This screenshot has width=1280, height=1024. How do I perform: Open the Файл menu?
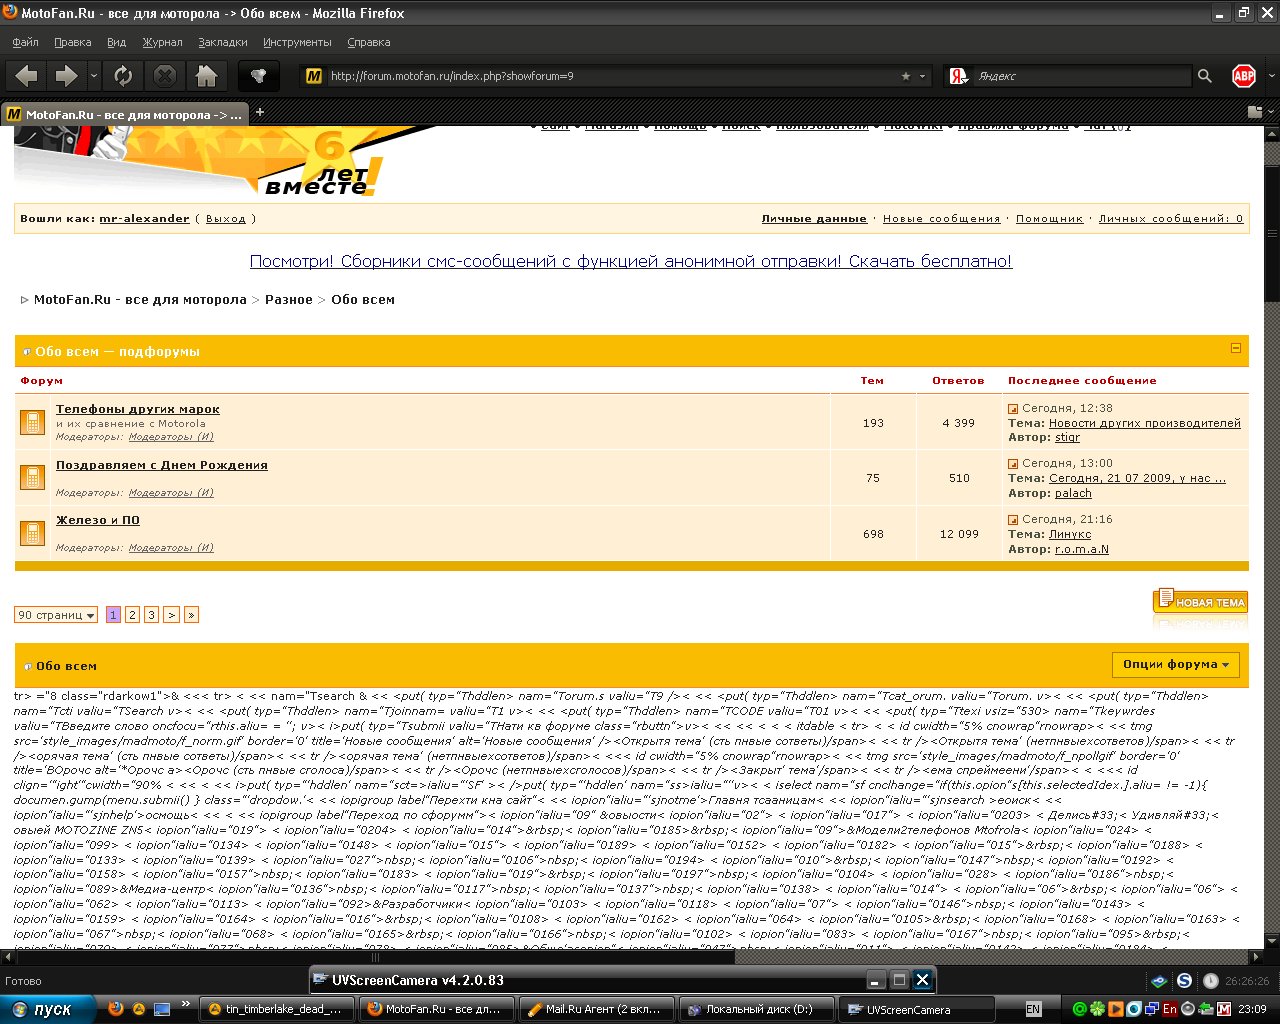[x=26, y=42]
